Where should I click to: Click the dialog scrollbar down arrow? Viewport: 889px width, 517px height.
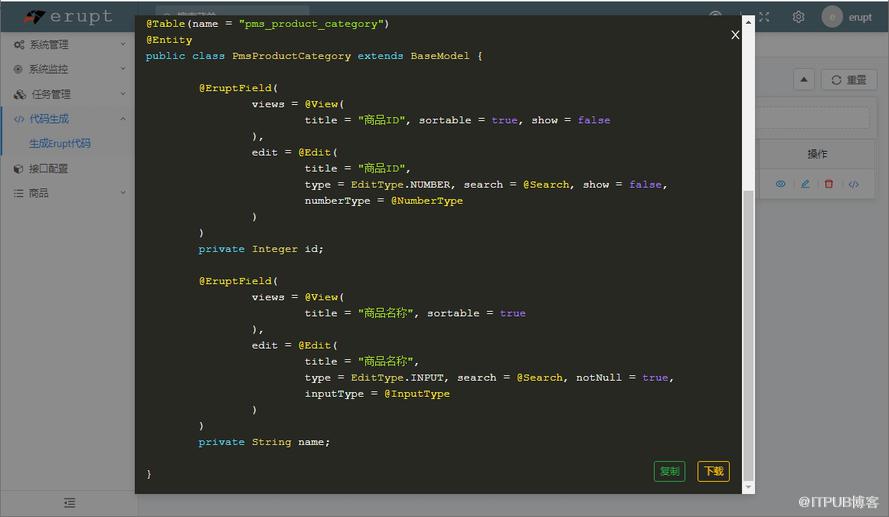pyautogui.click(x=748, y=487)
